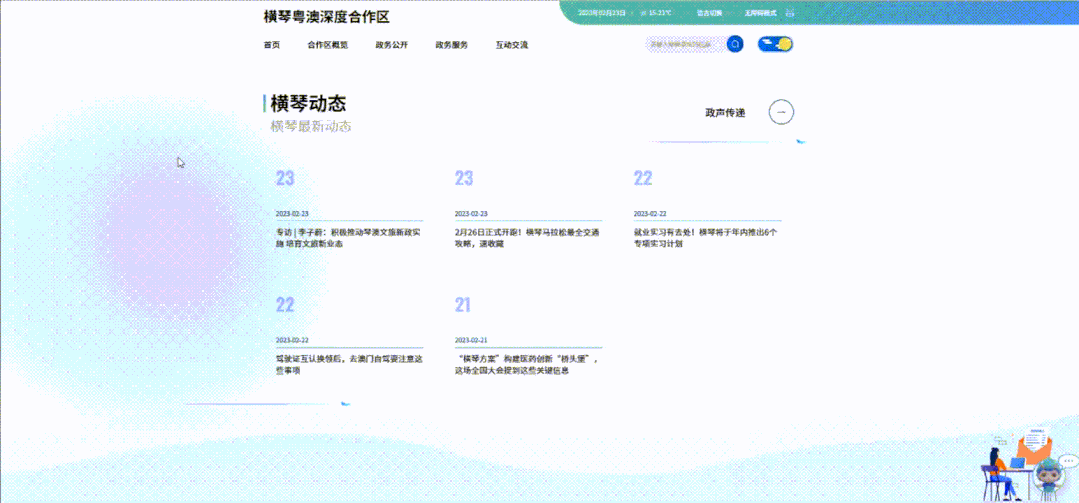
Task: Click the weather icon beside 15-23℃
Action: point(643,13)
